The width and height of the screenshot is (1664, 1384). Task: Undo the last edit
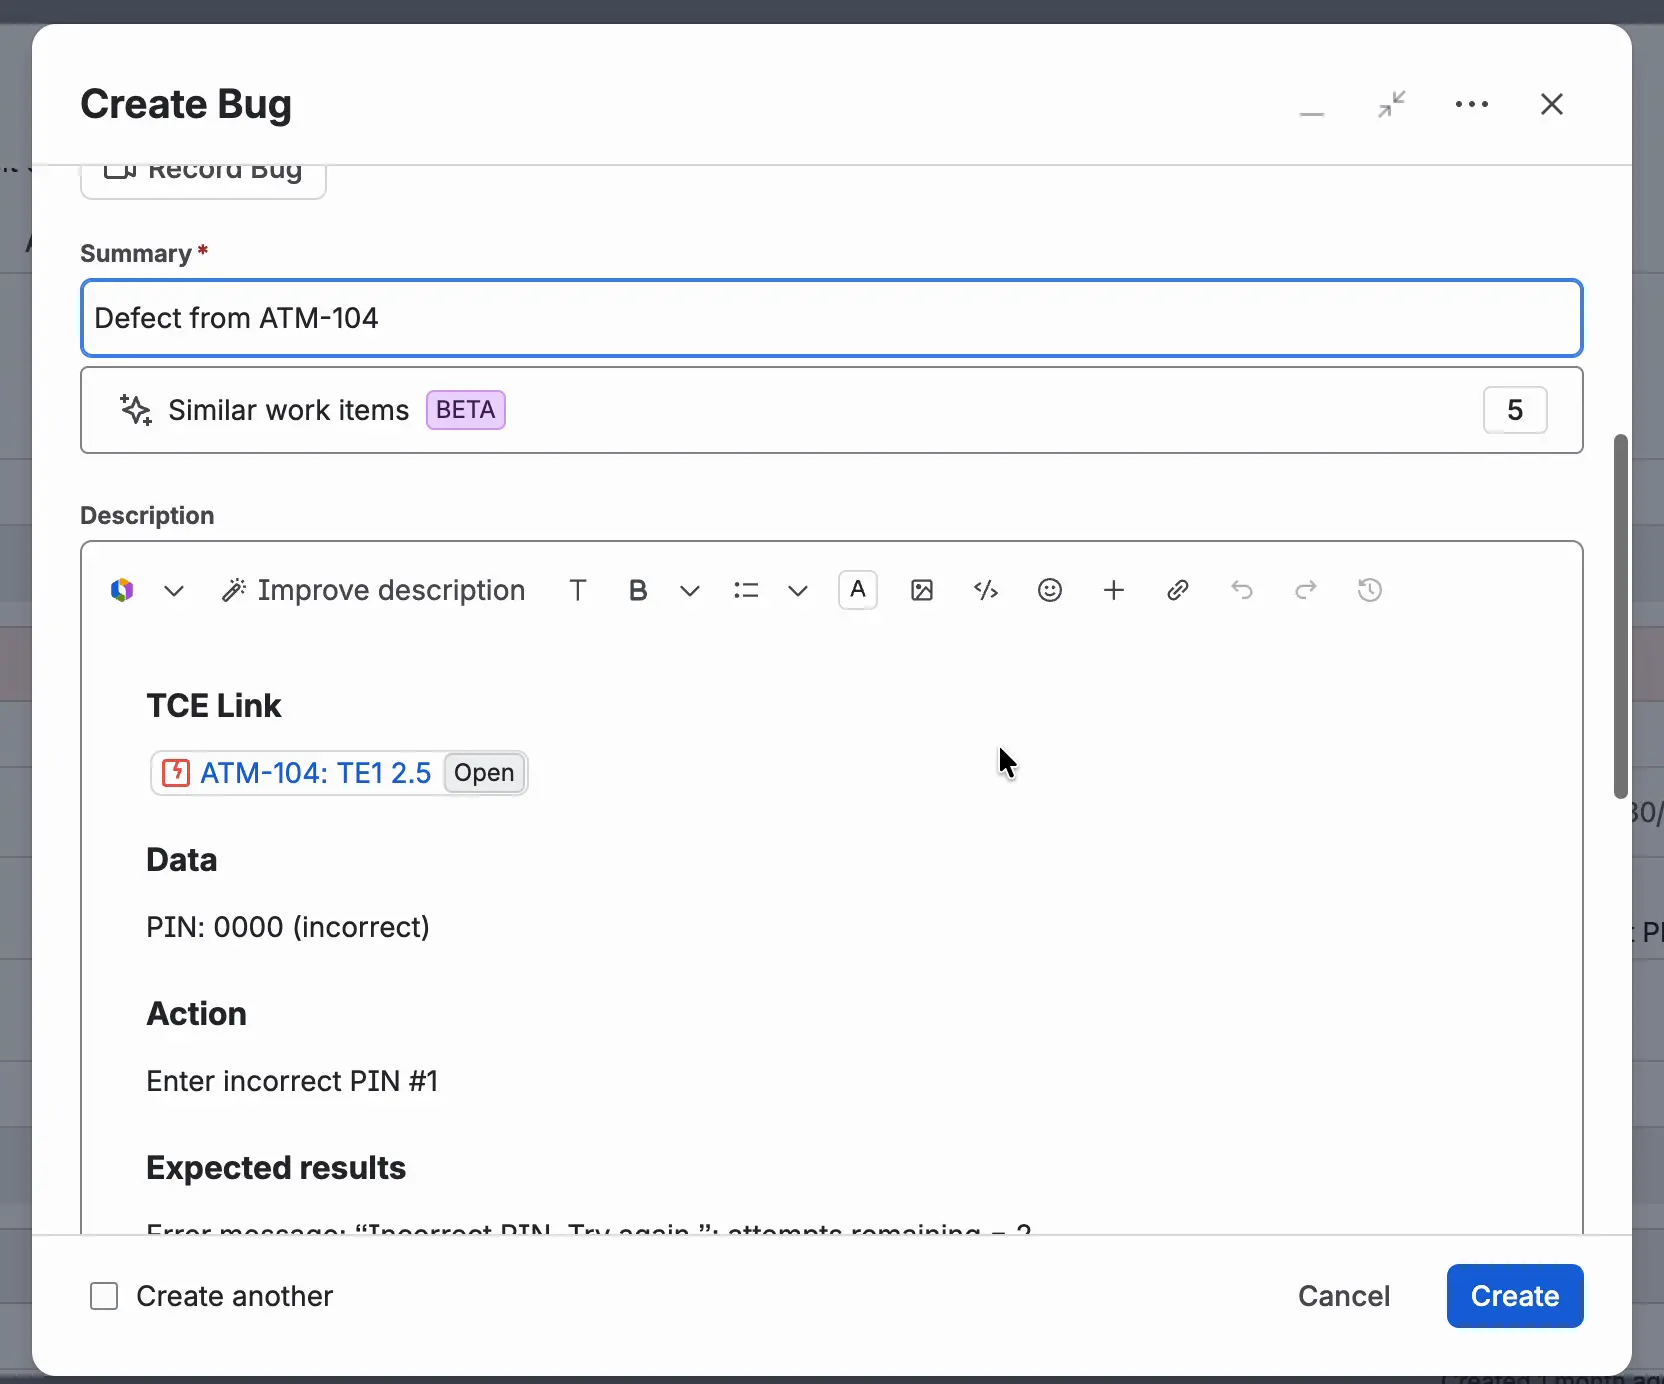click(1242, 590)
